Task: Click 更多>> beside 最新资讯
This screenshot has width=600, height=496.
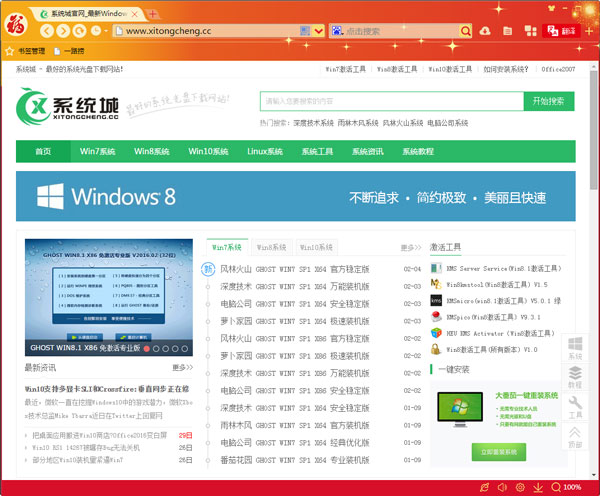Action: [x=183, y=368]
